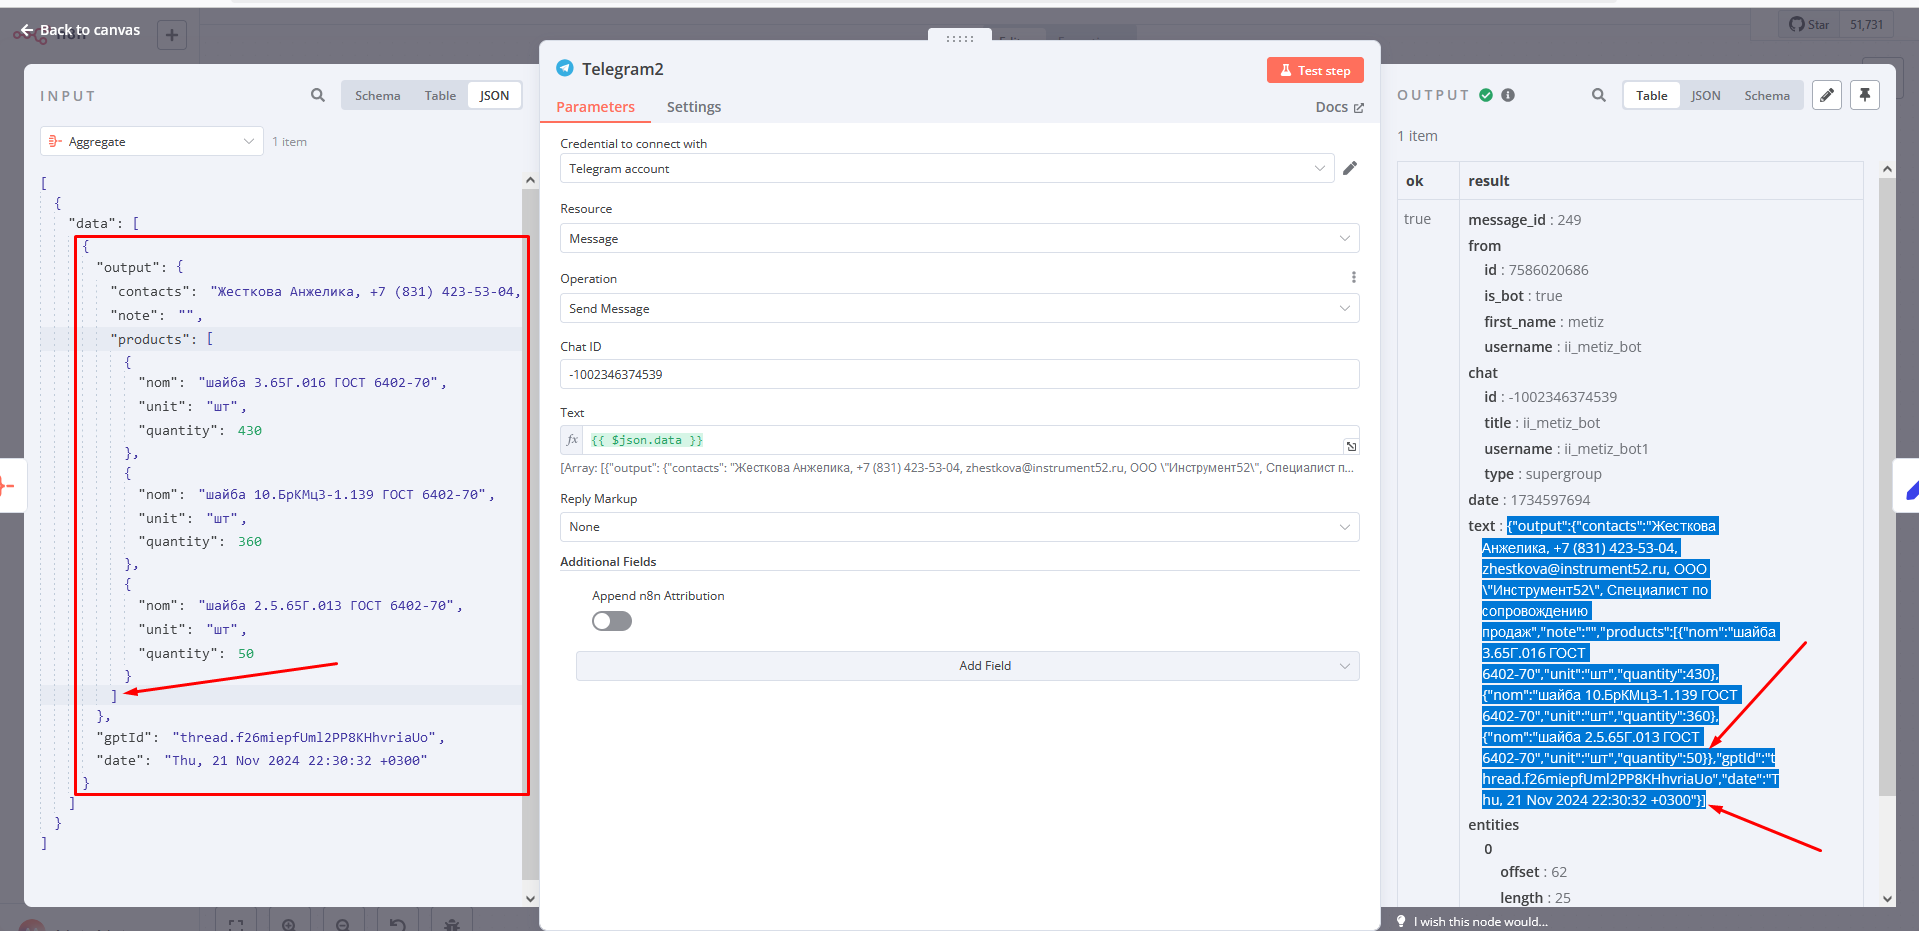The height and width of the screenshot is (931, 1919).
Task: Go back to canvas
Action: point(81,30)
